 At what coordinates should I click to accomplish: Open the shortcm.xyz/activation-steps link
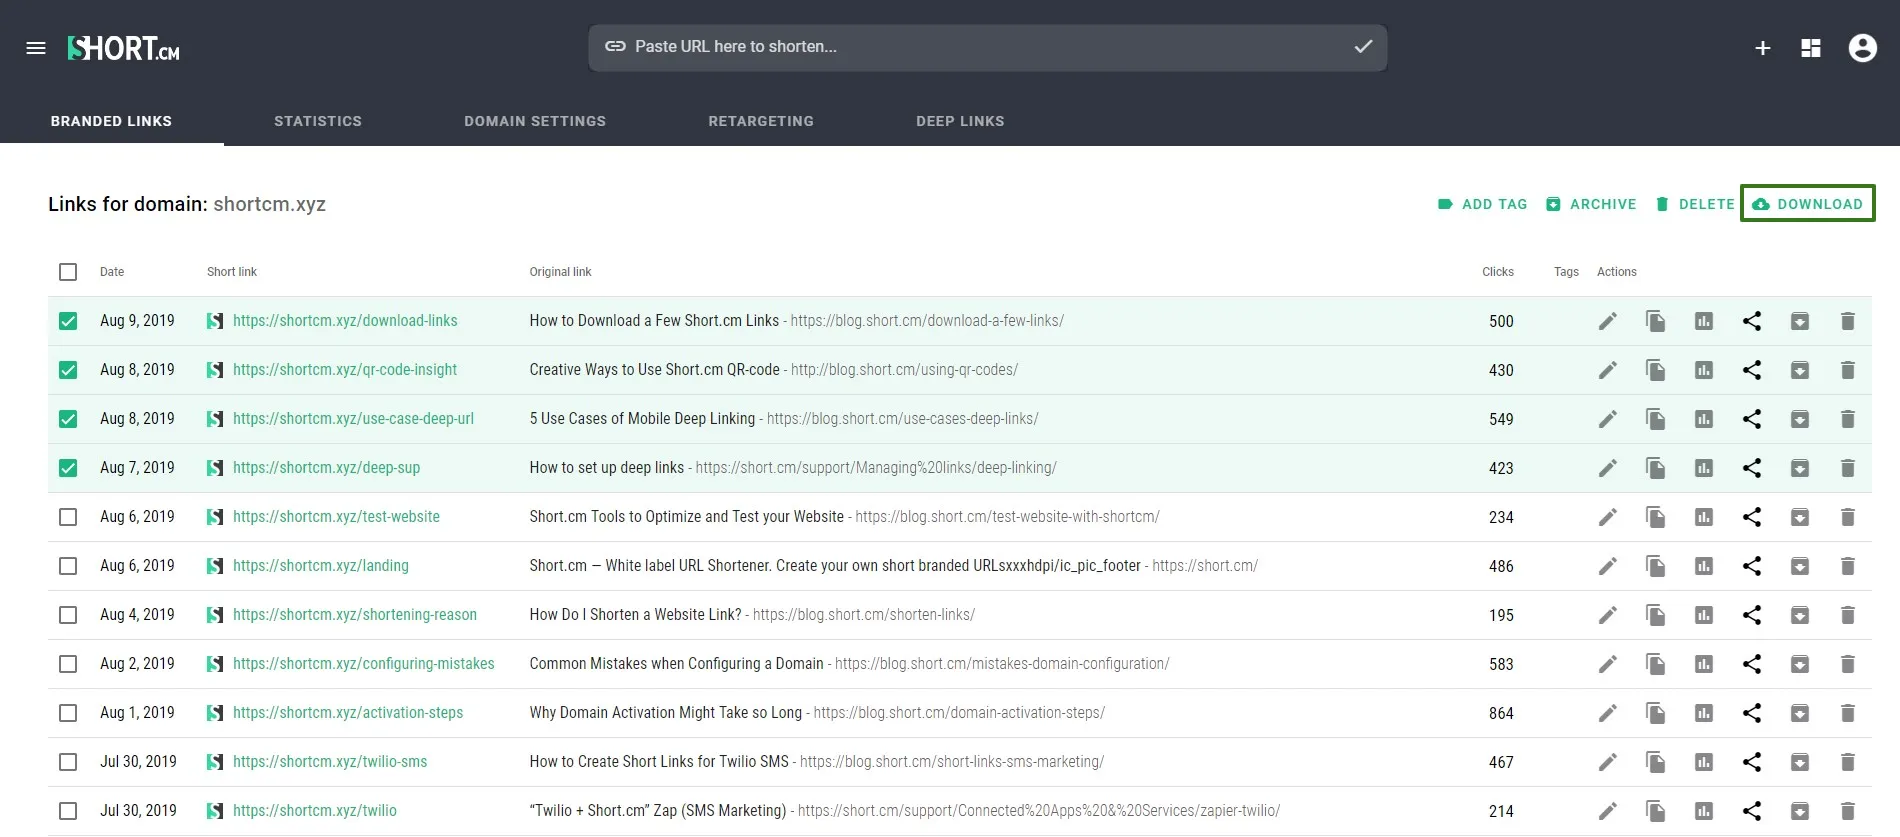pos(348,713)
